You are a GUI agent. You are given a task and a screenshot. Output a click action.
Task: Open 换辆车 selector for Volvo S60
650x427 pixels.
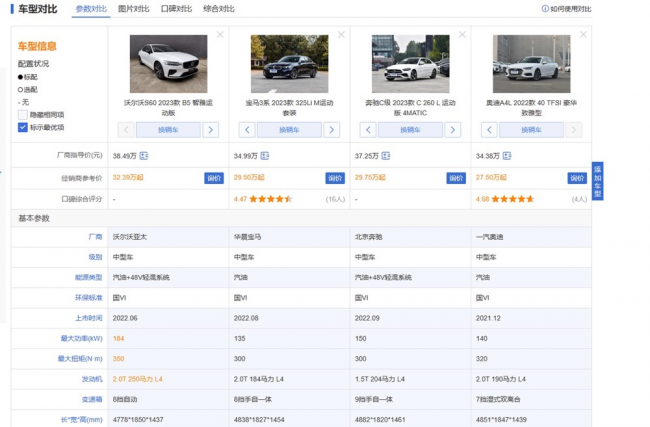tap(169, 130)
